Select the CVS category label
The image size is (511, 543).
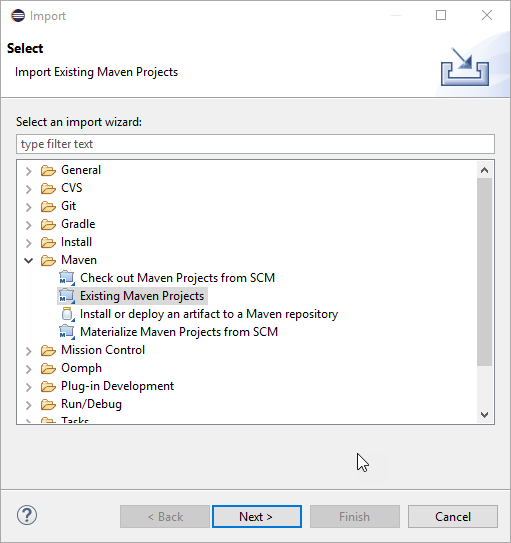coord(72,188)
